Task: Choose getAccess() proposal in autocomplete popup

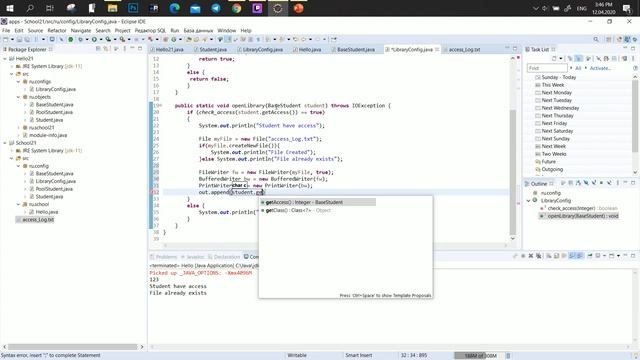Action: 318,202
